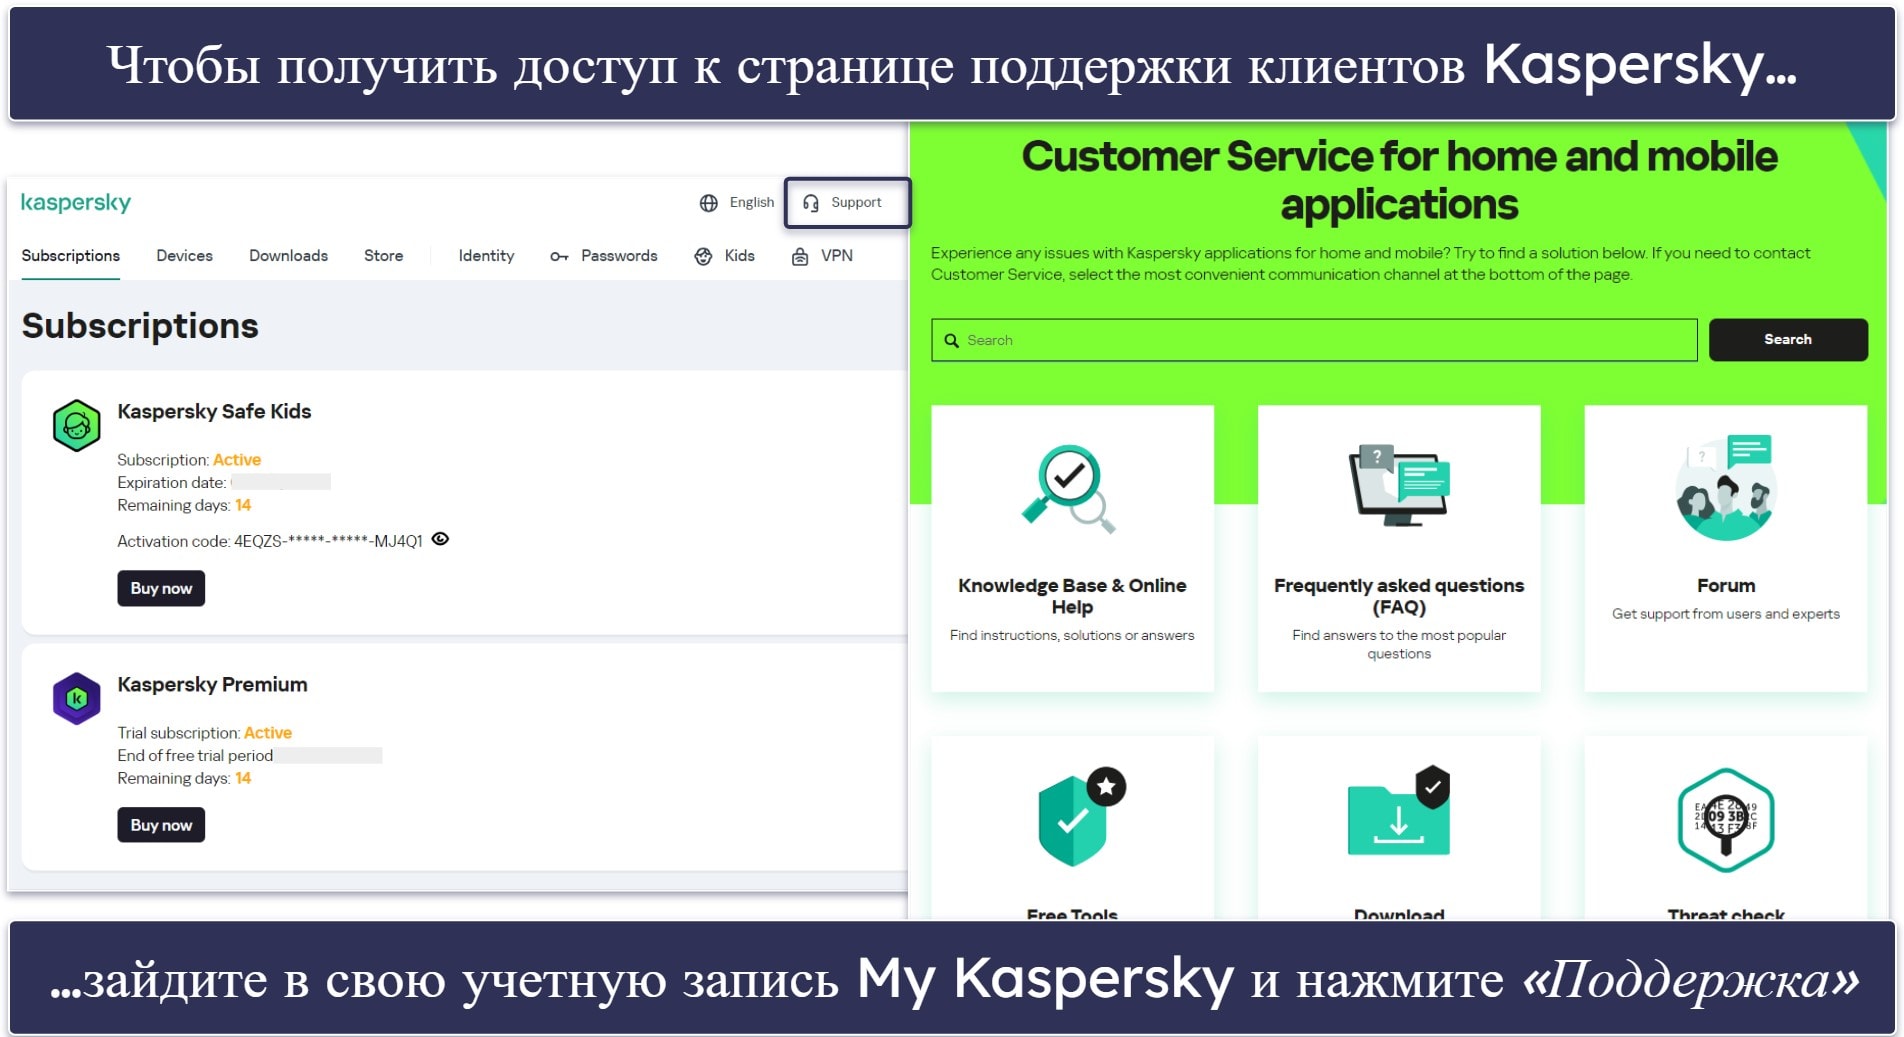Image resolution: width=1904 pixels, height=1037 pixels.
Task: Click the globe language icon
Action: [x=709, y=203]
